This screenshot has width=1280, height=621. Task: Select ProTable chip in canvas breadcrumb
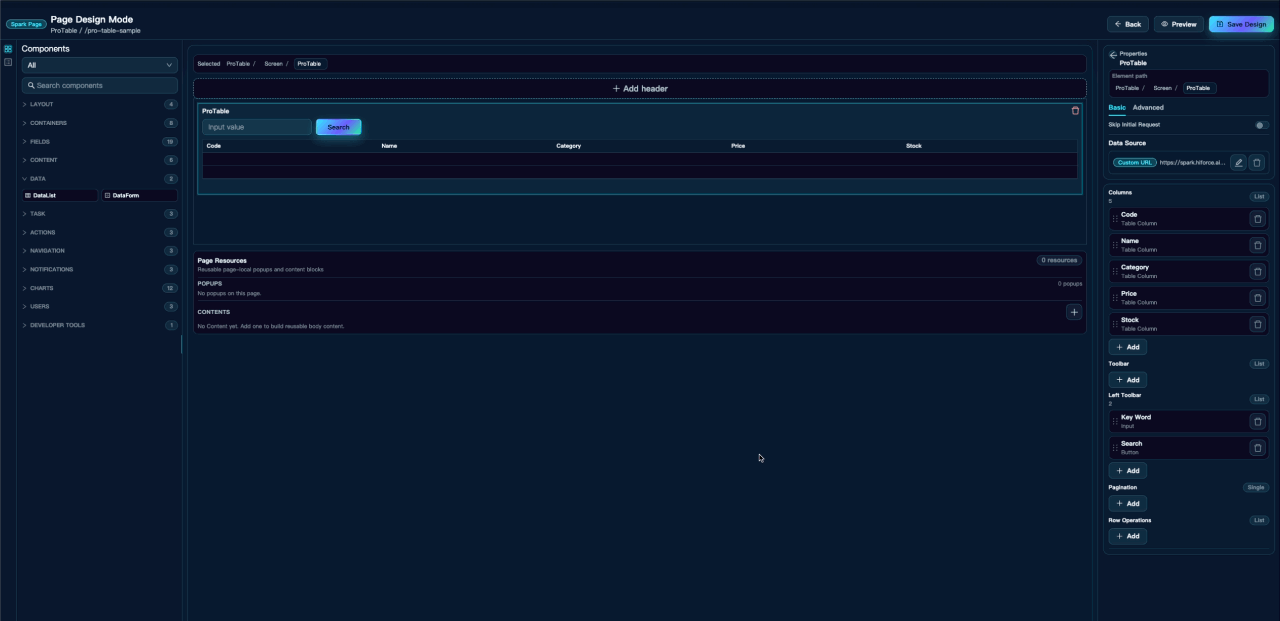[309, 64]
